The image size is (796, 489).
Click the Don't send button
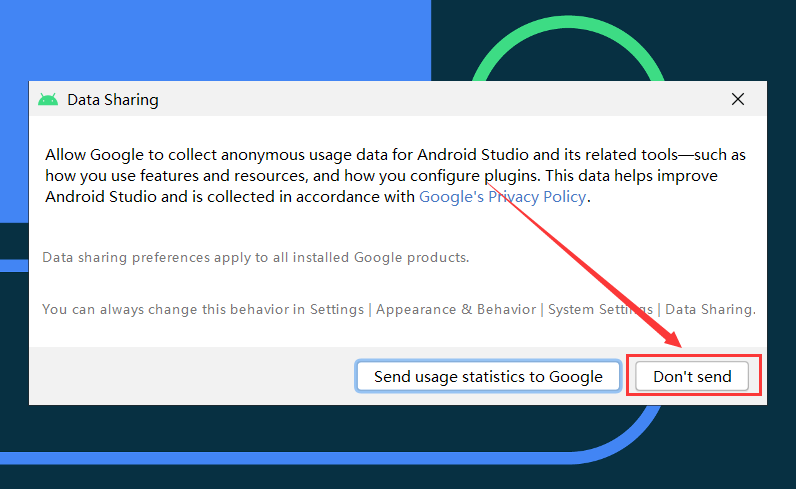pyautogui.click(x=692, y=376)
